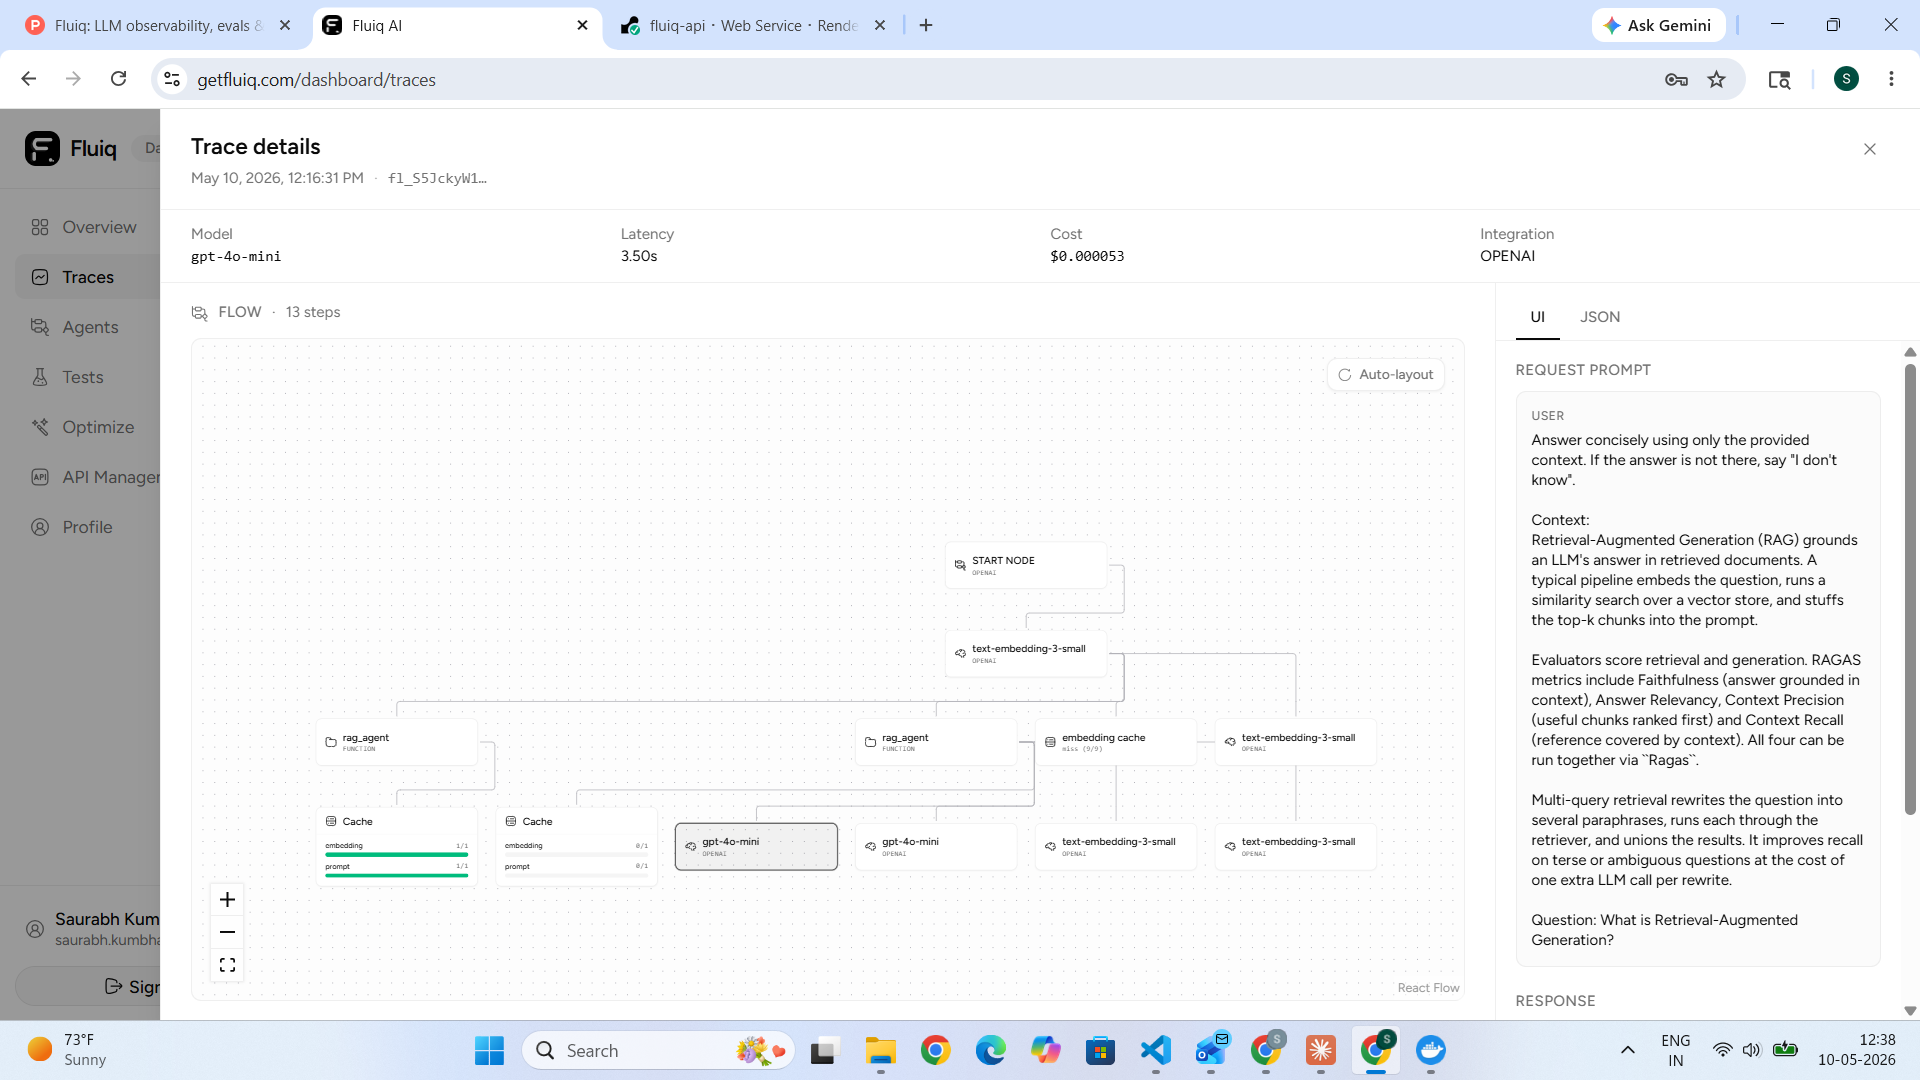Select the START NODE in flow

(1026, 565)
